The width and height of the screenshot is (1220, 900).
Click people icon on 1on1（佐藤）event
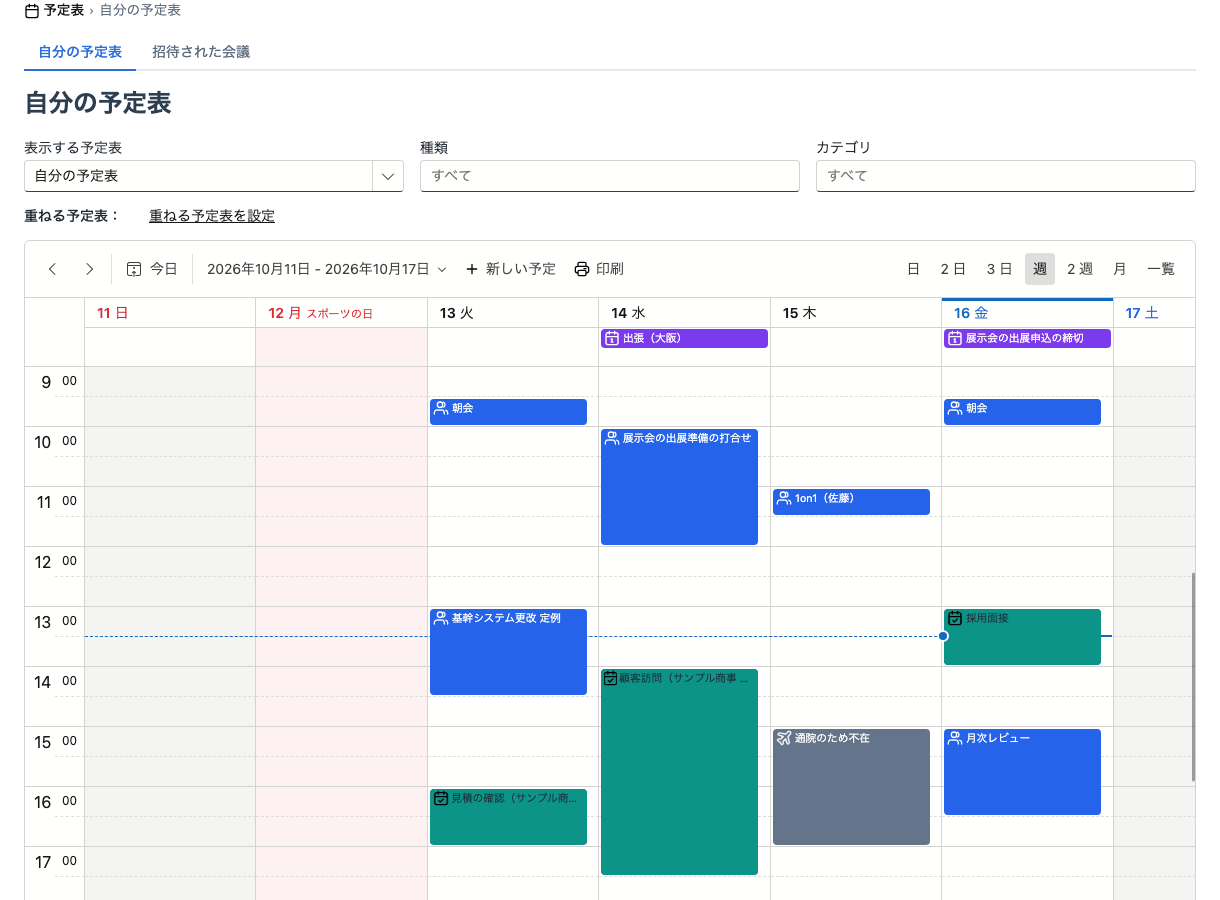783,498
